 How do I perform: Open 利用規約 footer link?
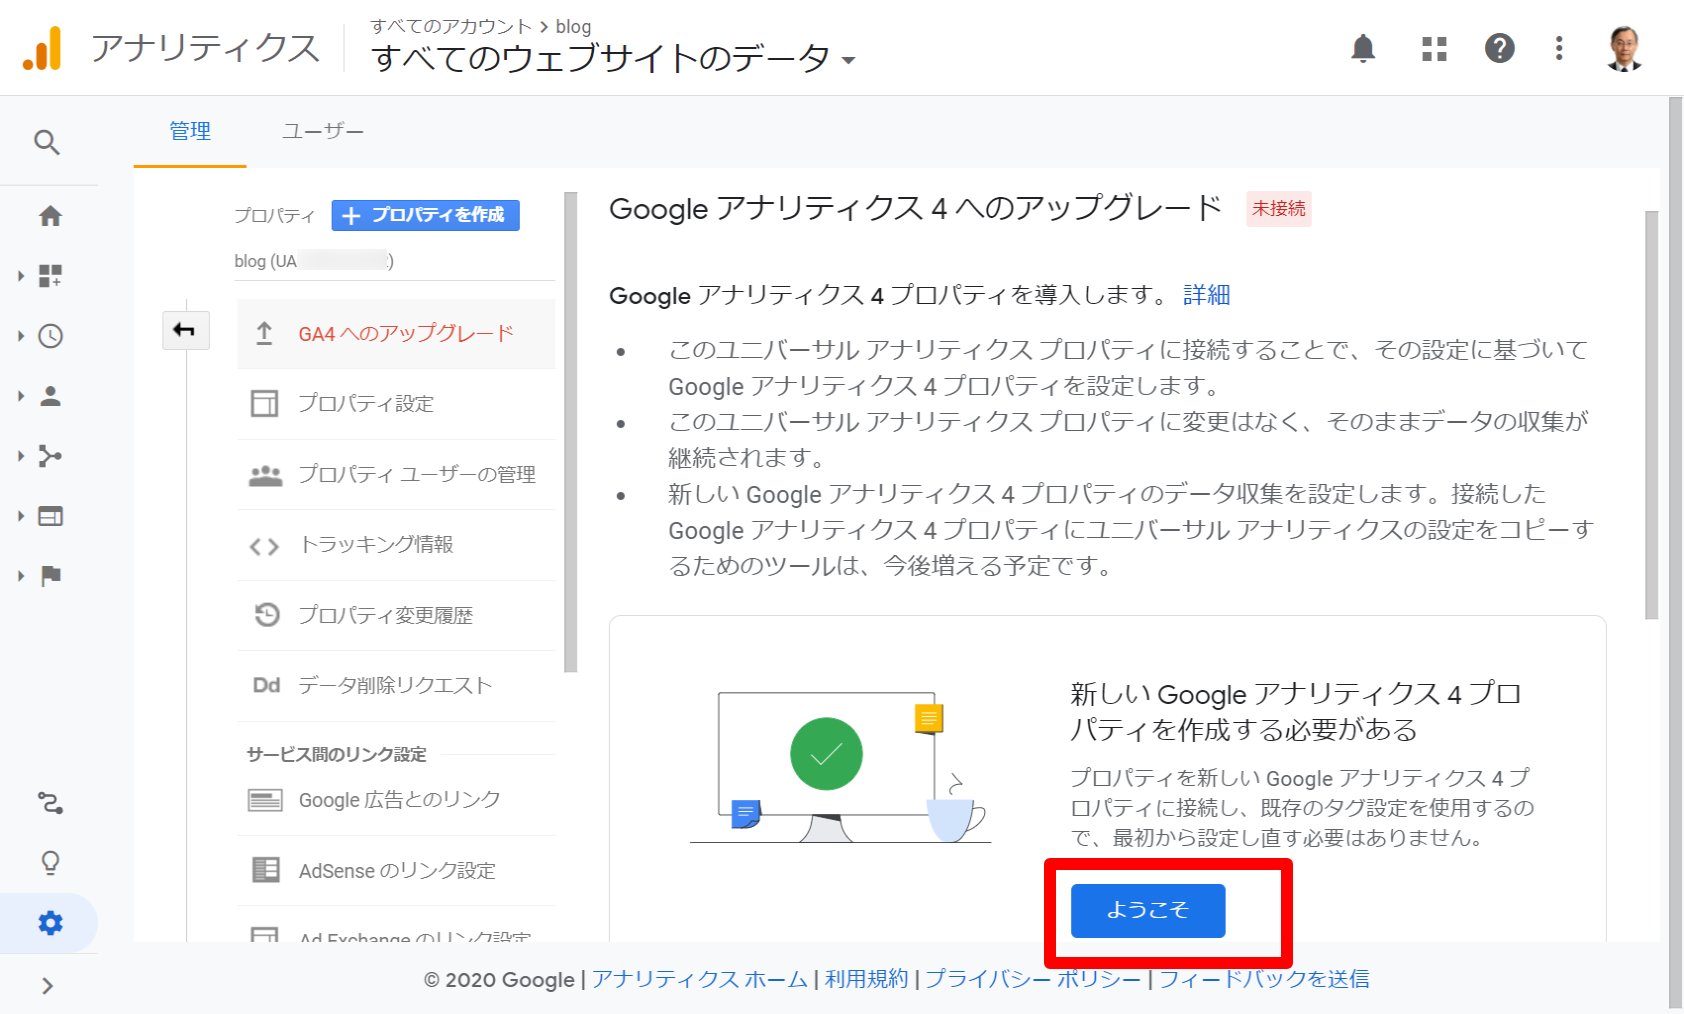pyautogui.click(x=866, y=979)
